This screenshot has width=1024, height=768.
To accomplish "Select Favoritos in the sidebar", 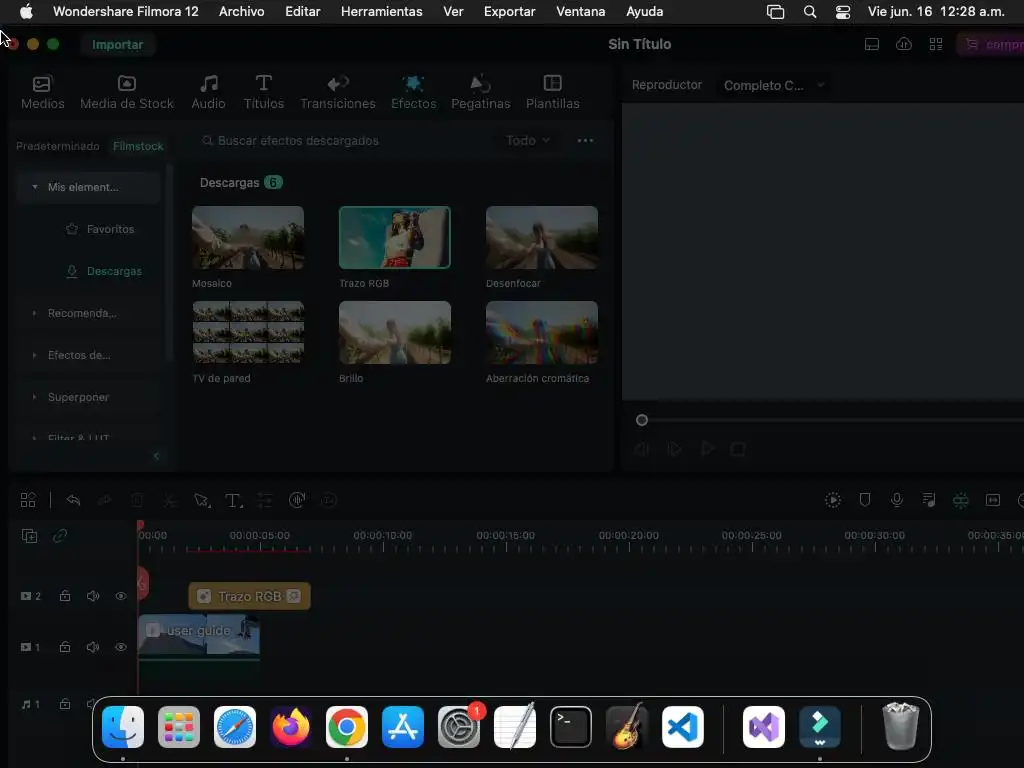I will pos(100,229).
